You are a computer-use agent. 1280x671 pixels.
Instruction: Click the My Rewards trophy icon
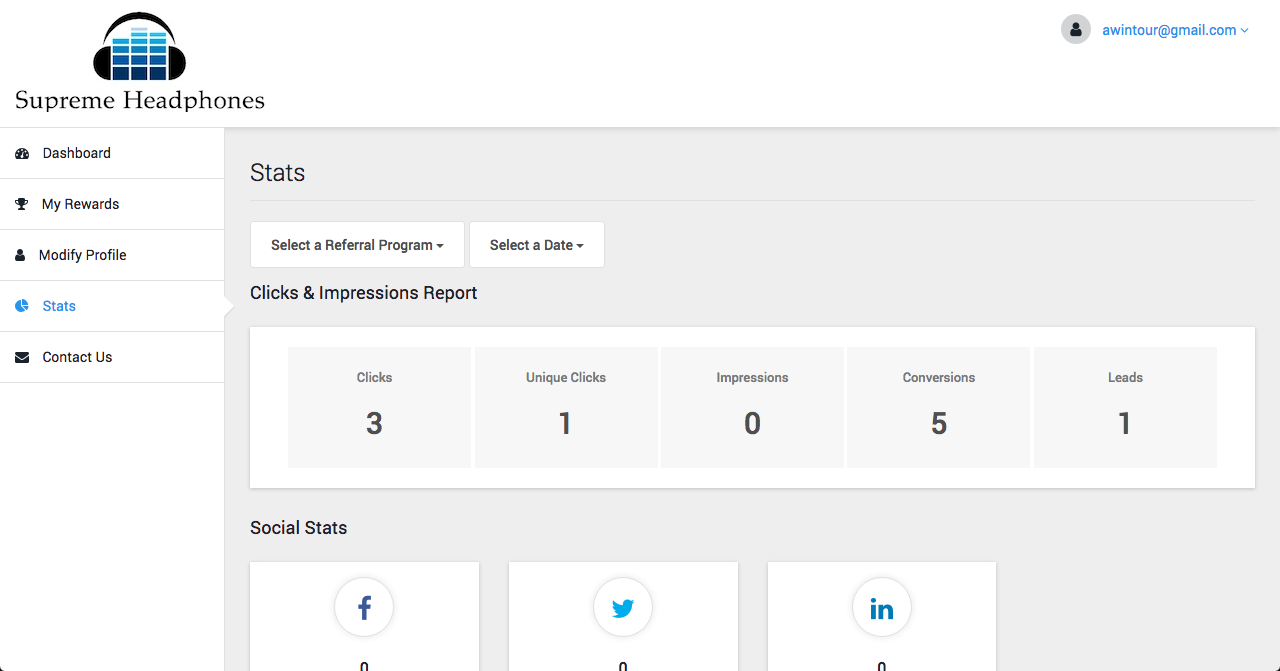[22, 204]
